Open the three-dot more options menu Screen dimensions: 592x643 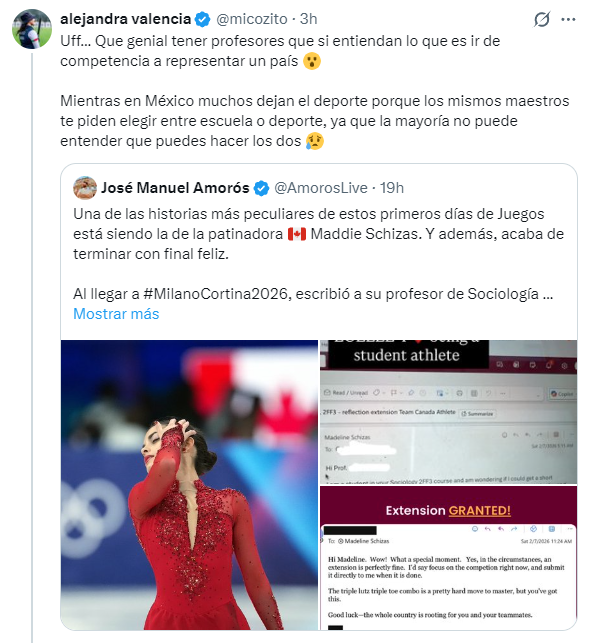pyautogui.click(x=568, y=19)
